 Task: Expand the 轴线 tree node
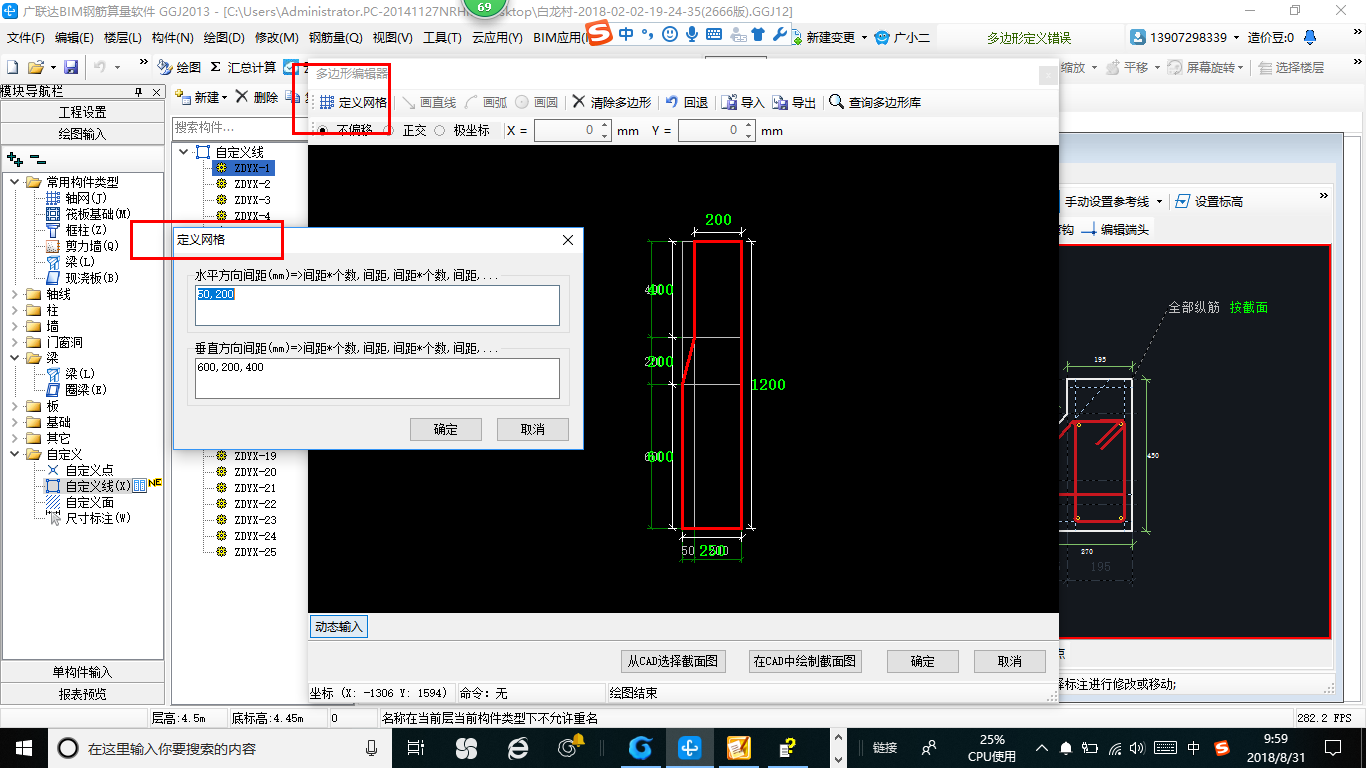coord(15,294)
